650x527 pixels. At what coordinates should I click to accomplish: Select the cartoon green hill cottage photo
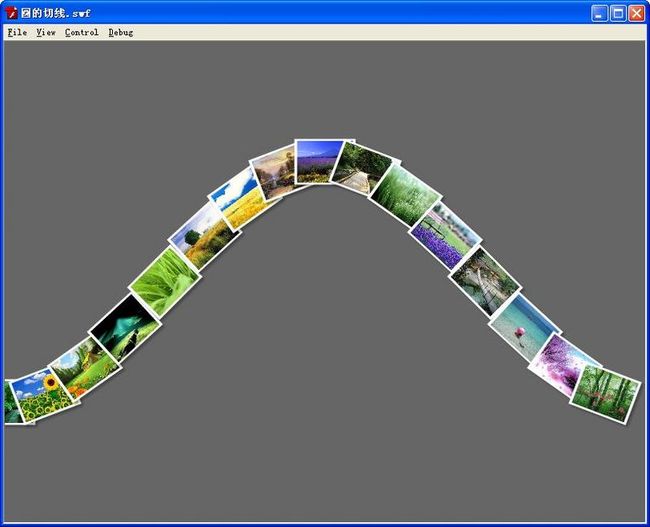85,367
